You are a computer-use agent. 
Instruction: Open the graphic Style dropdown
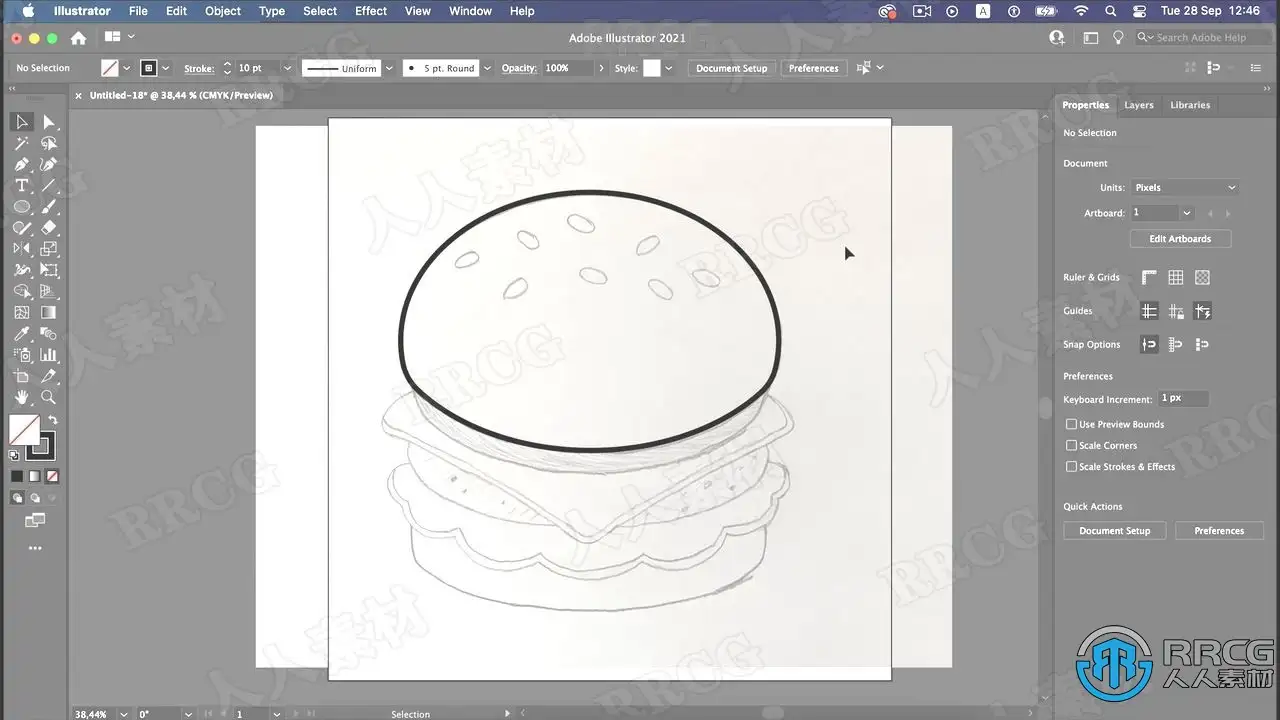tap(668, 68)
